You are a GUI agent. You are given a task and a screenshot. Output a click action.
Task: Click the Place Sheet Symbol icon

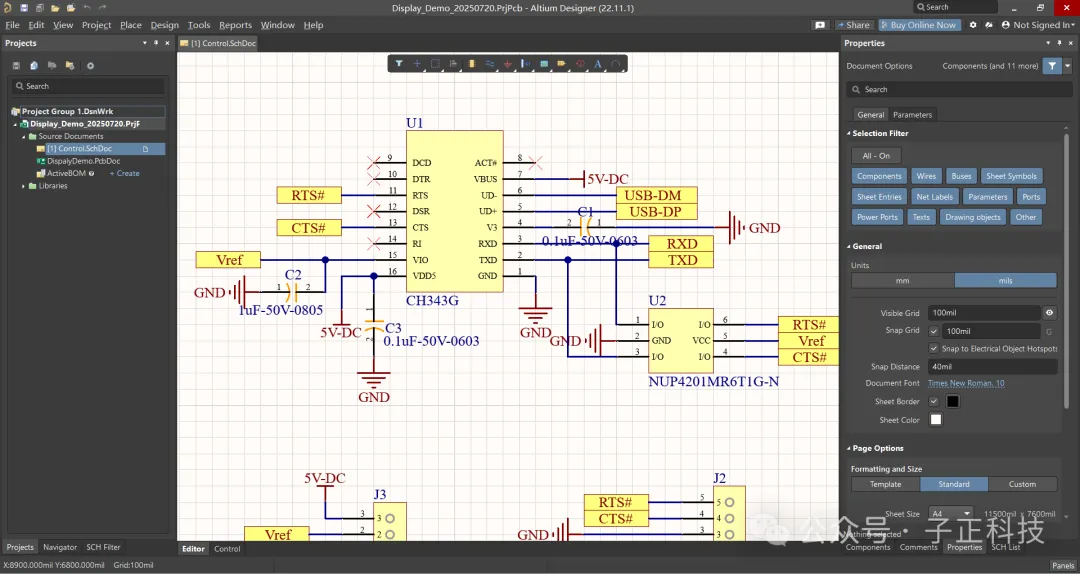click(544, 64)
